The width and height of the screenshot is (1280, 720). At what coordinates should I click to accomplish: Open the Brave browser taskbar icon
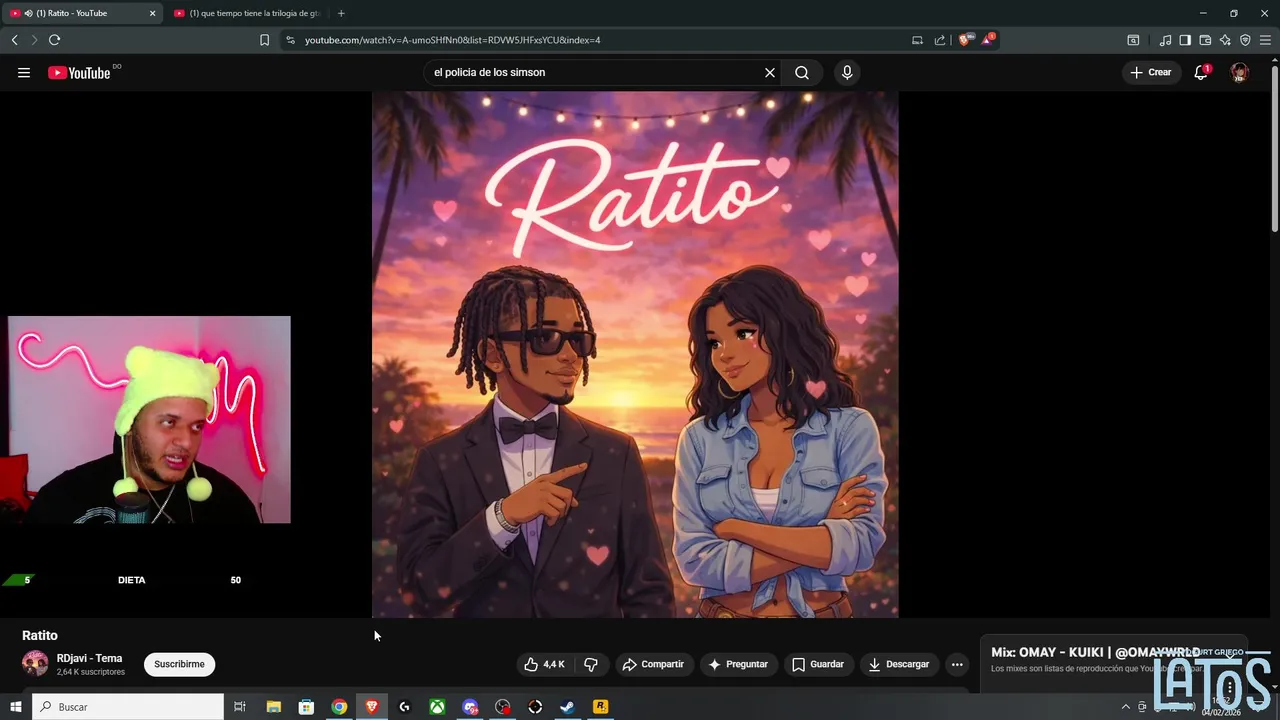click(x=372, y=707)
